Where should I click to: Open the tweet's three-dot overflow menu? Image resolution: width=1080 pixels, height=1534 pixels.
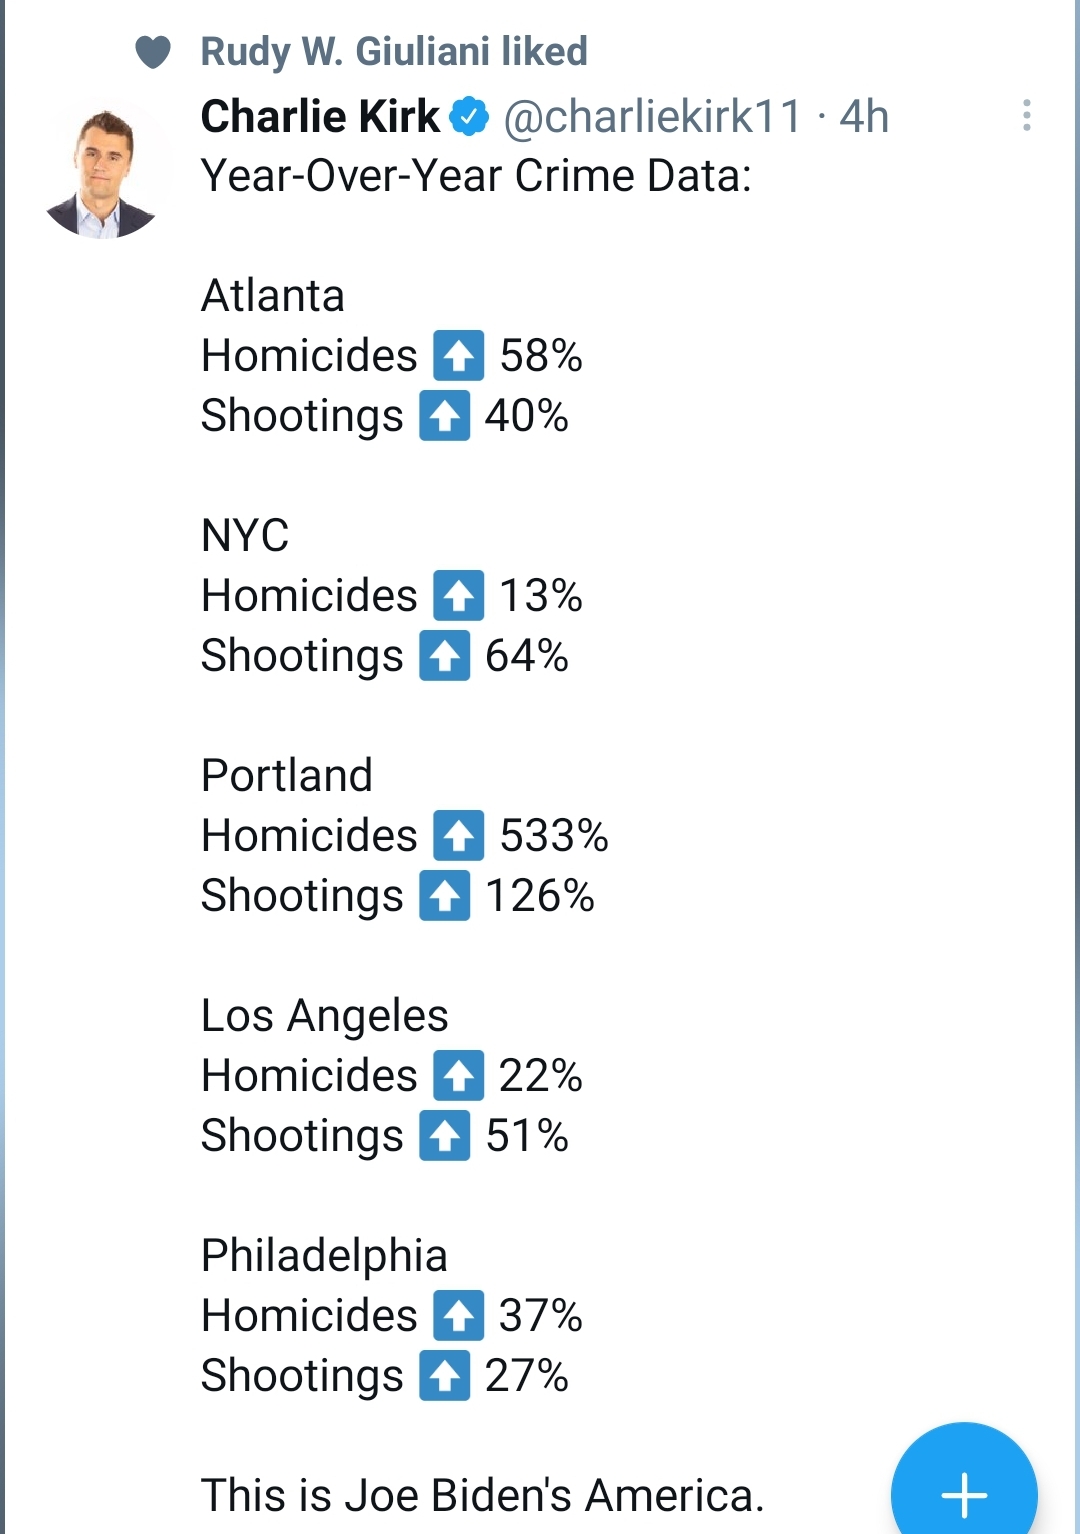point(1026,116)
